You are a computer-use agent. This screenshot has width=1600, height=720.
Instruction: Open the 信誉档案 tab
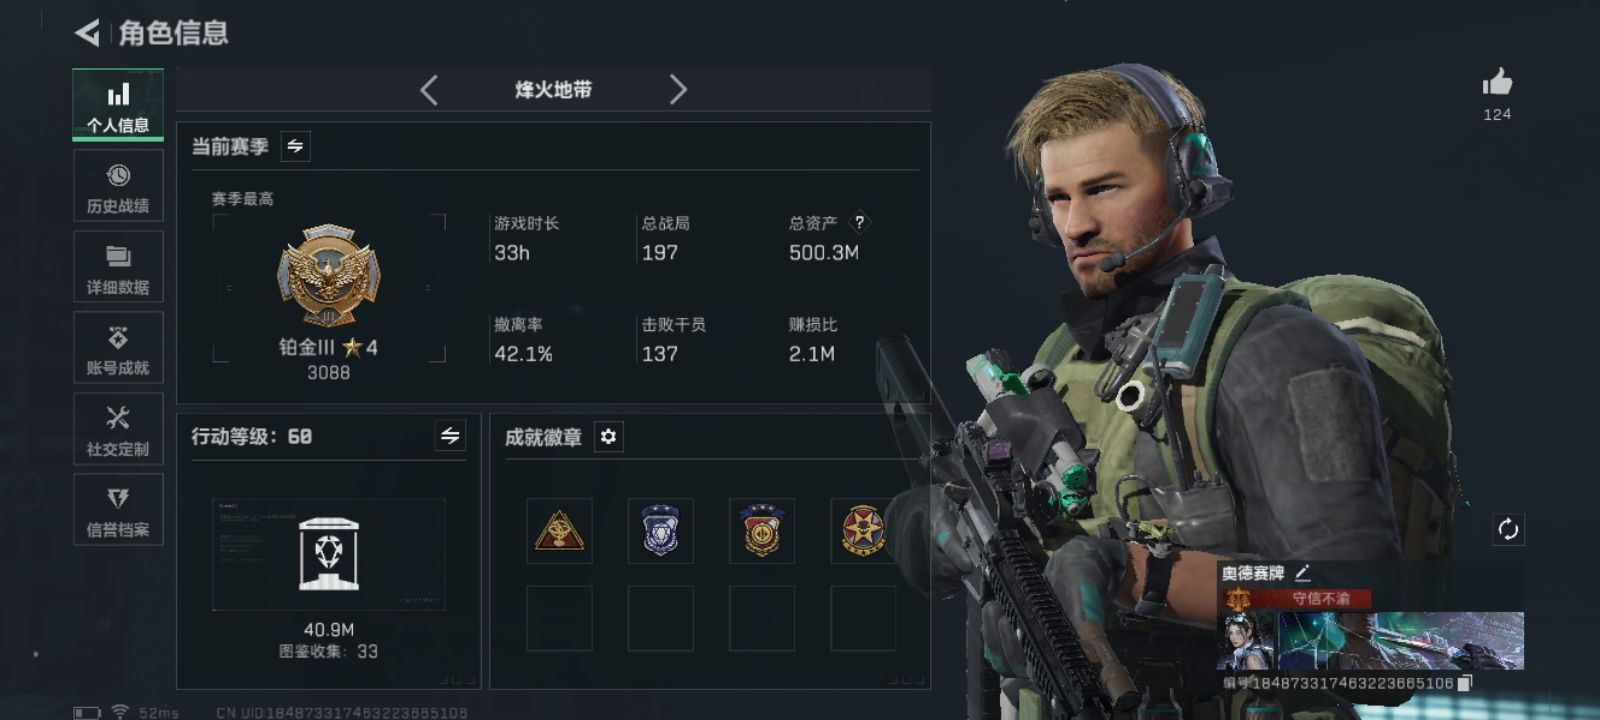click(118, 510)
